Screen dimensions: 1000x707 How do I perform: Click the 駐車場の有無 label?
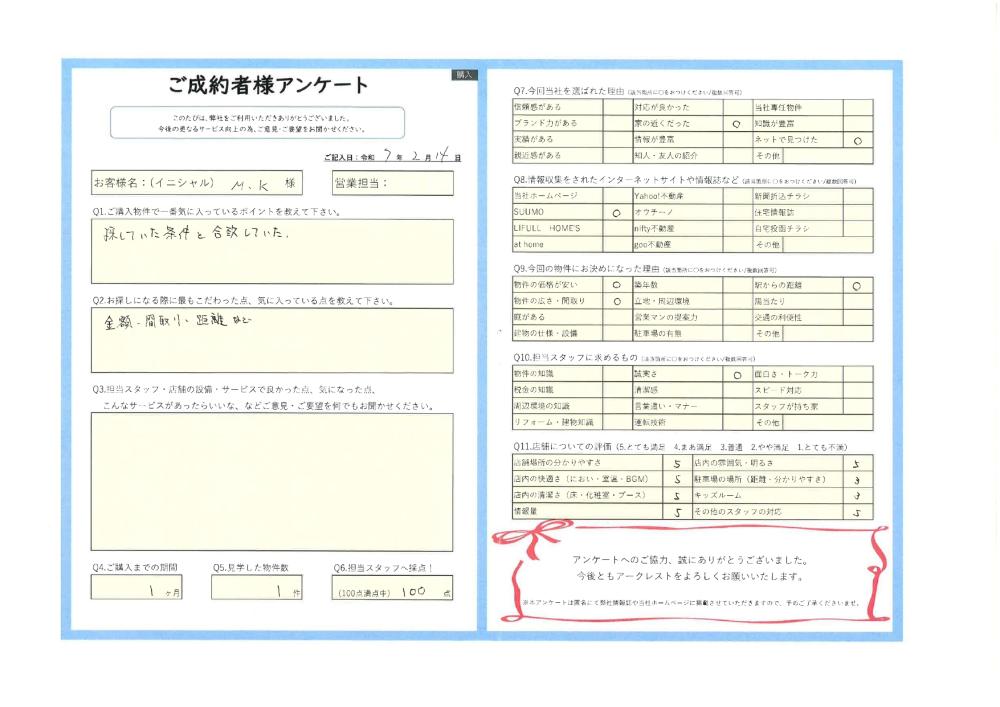pyautogui.click(x=658, y=333)
